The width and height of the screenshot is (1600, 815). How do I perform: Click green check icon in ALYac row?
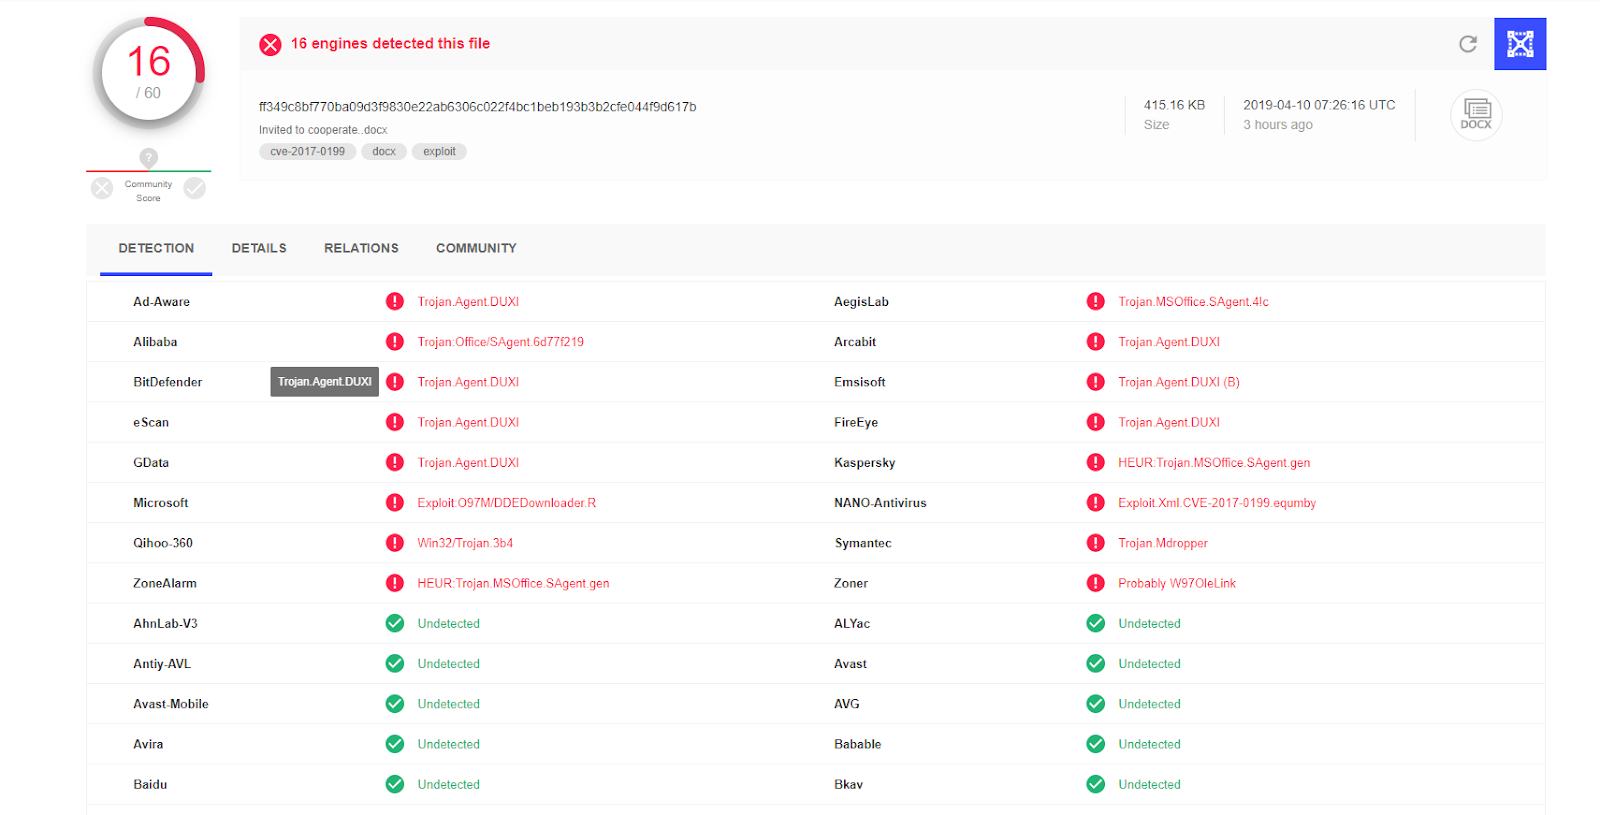[x=1096, y=623]
